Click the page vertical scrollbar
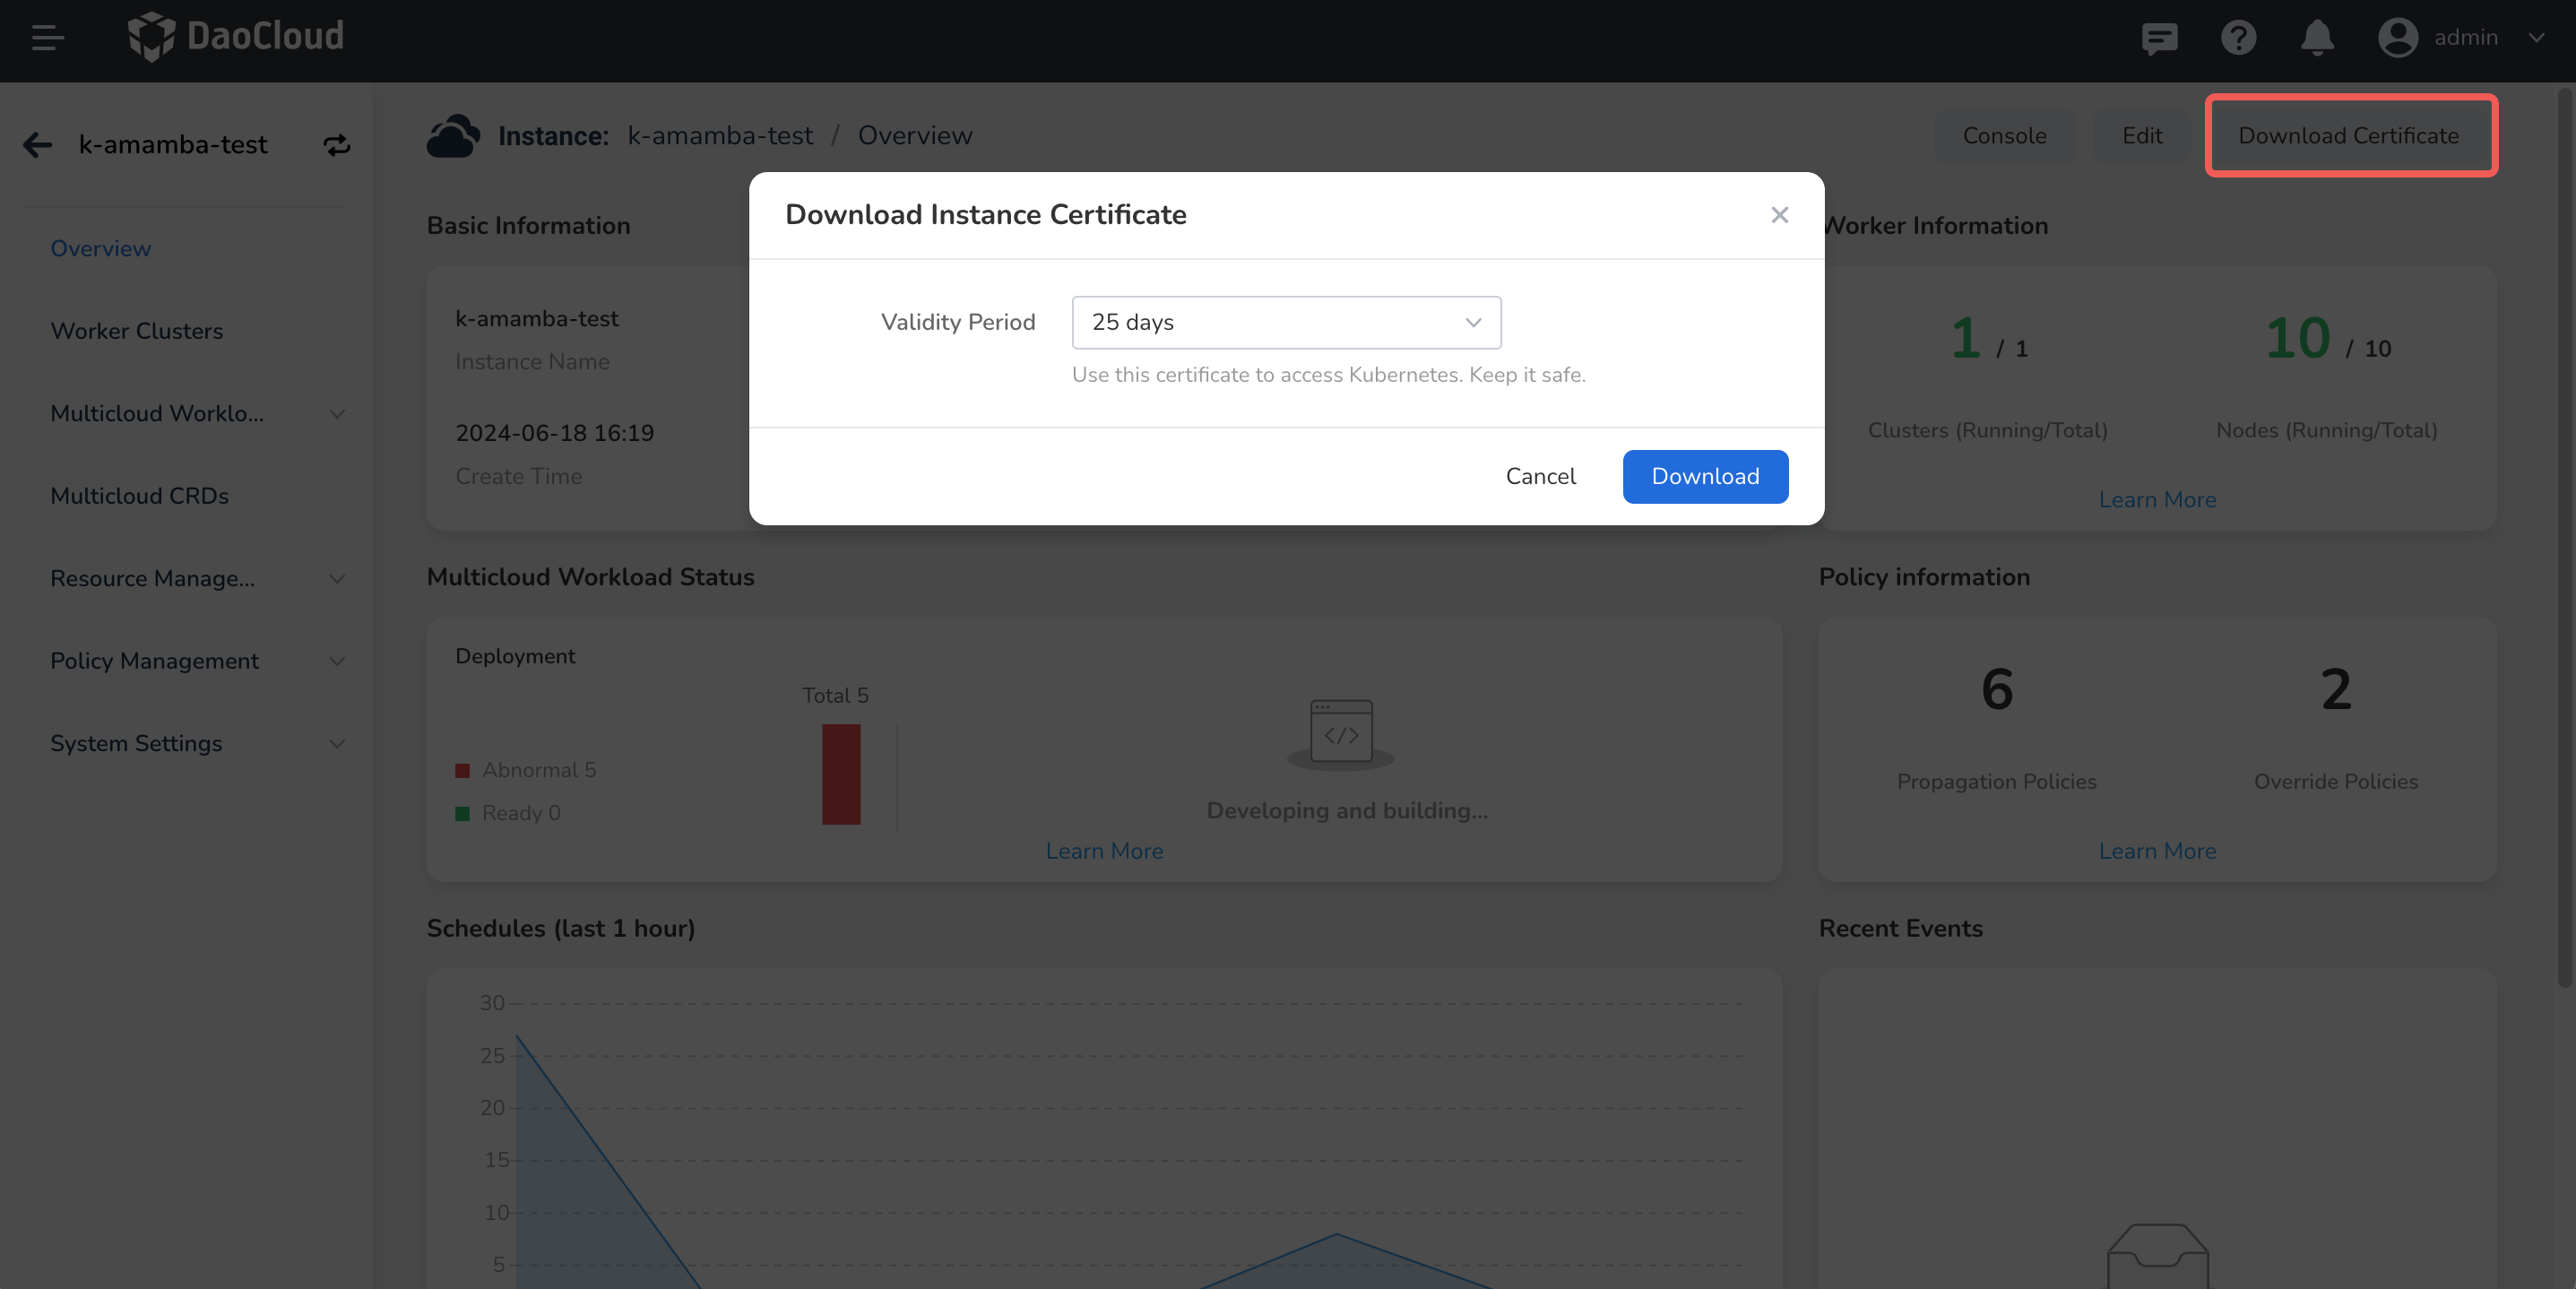Viewport: 2576px width, 1289px height. click(2566, 540)
